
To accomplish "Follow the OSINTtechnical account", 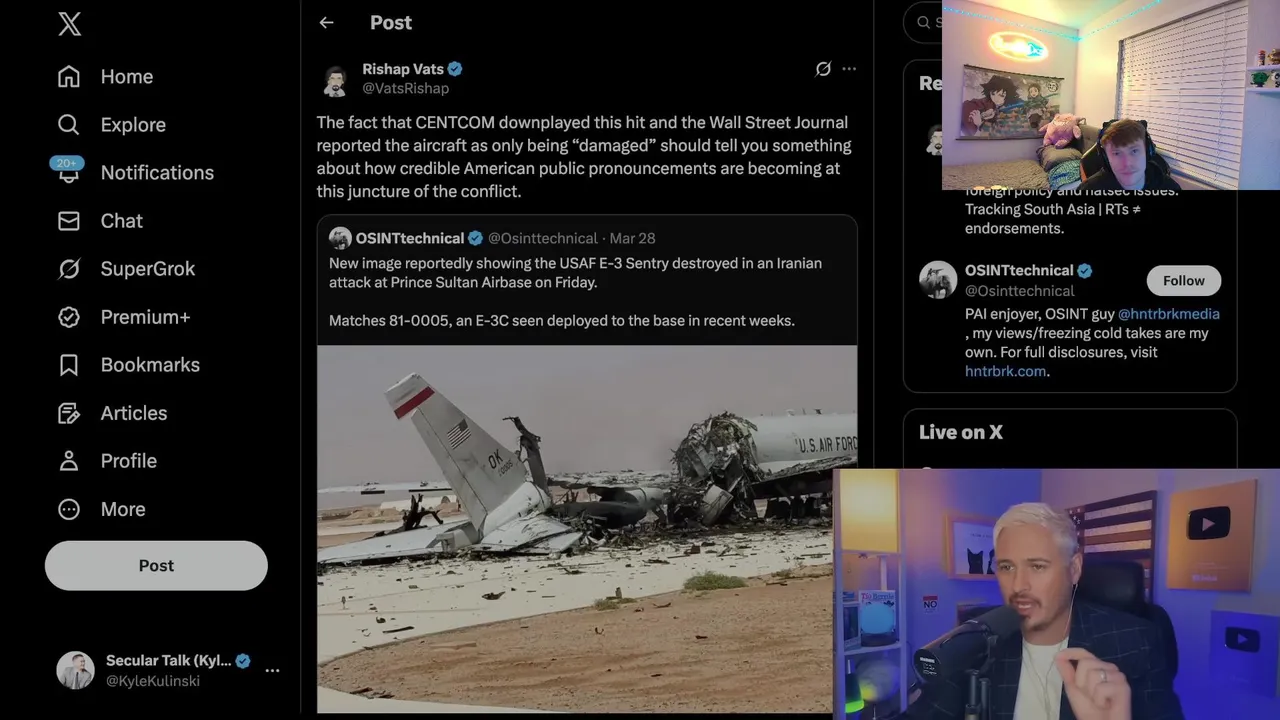I will pos(1184,281).
